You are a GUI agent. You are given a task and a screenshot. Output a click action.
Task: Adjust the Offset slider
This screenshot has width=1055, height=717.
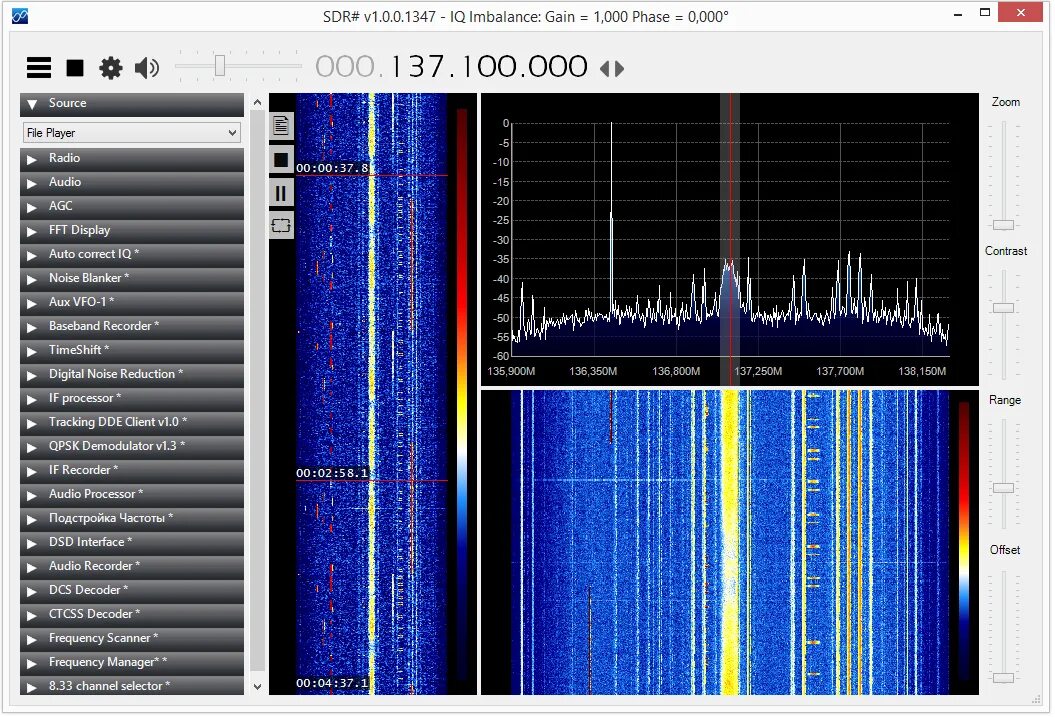point(1004,678)
